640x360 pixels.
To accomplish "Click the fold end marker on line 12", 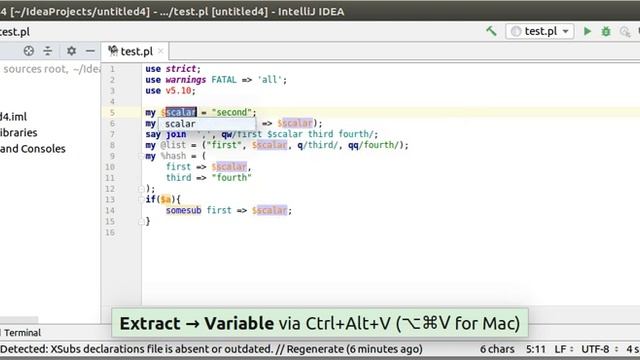I will [x=140, y=189].
